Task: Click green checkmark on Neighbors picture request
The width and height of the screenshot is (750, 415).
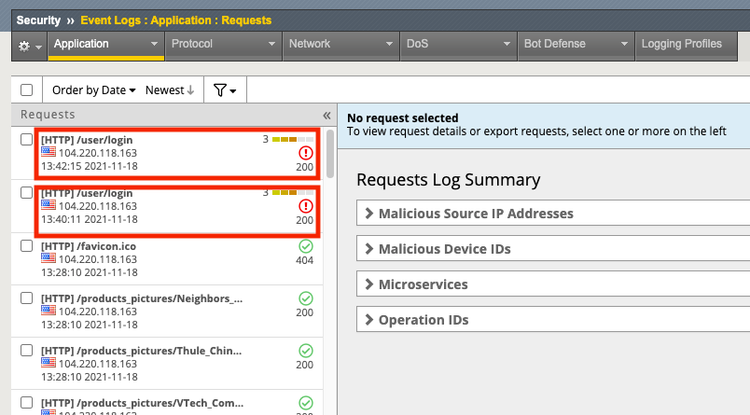Action: (305, 298)
